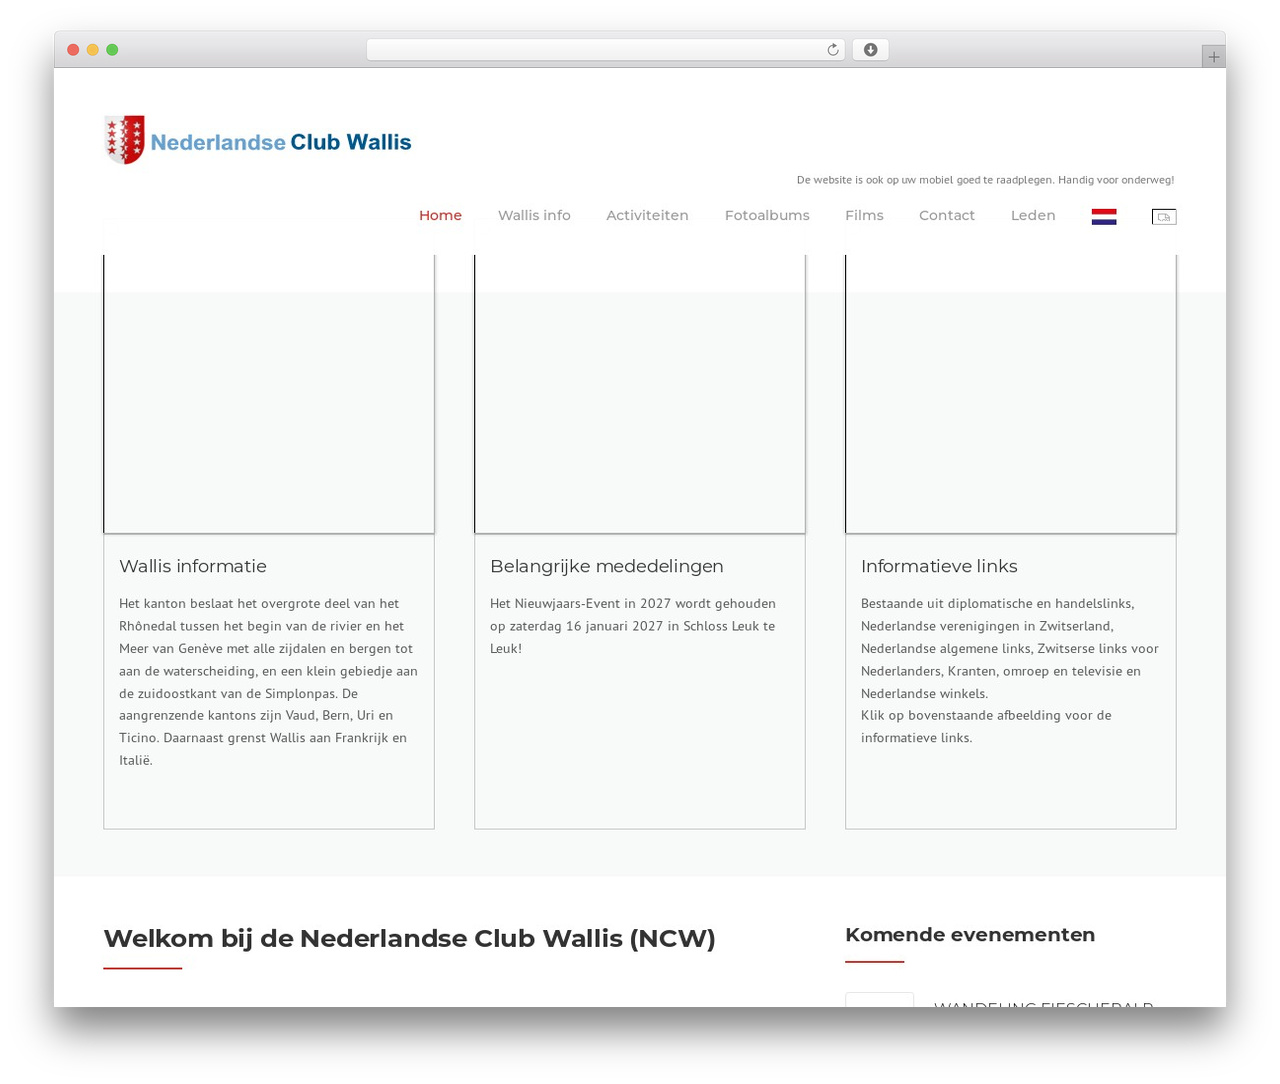Click the 'Informatieve links' card heading
The width and height of the screenshot is (1280, 1084).
point(939,566)
